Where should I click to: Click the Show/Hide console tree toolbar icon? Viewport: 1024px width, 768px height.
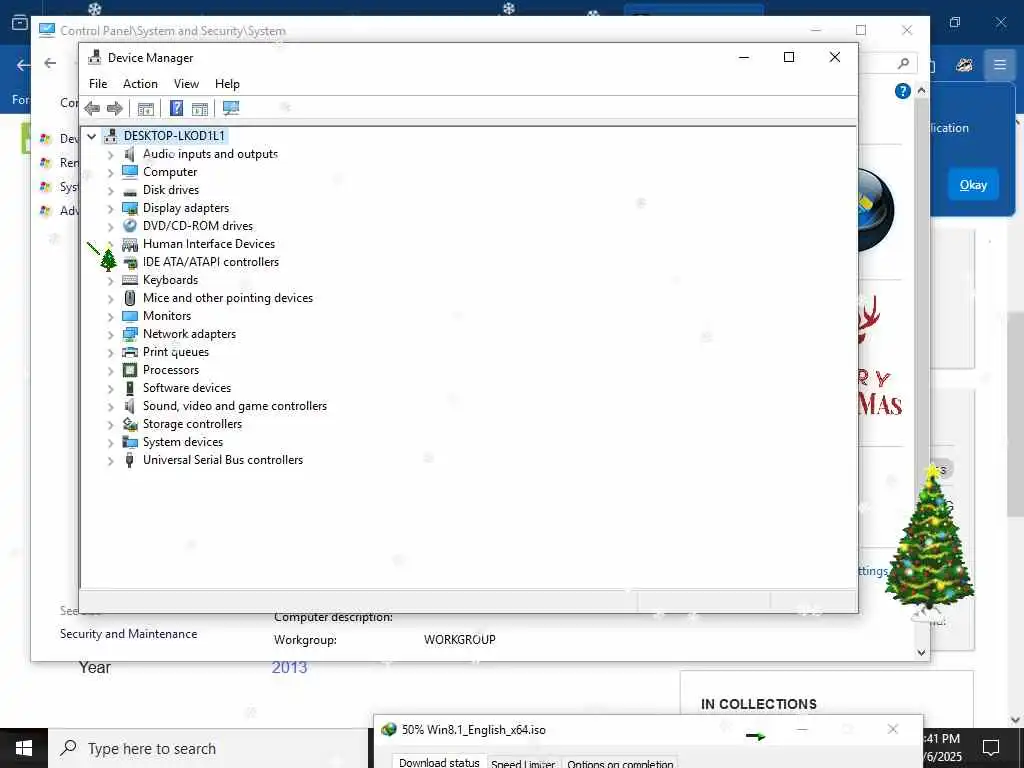(146, 108)
